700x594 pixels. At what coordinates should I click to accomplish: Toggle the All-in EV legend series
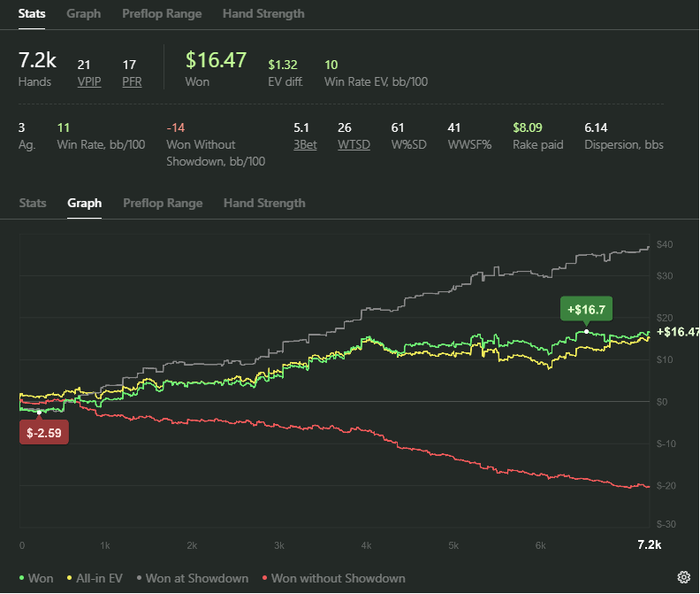click(x=95, y=578)
